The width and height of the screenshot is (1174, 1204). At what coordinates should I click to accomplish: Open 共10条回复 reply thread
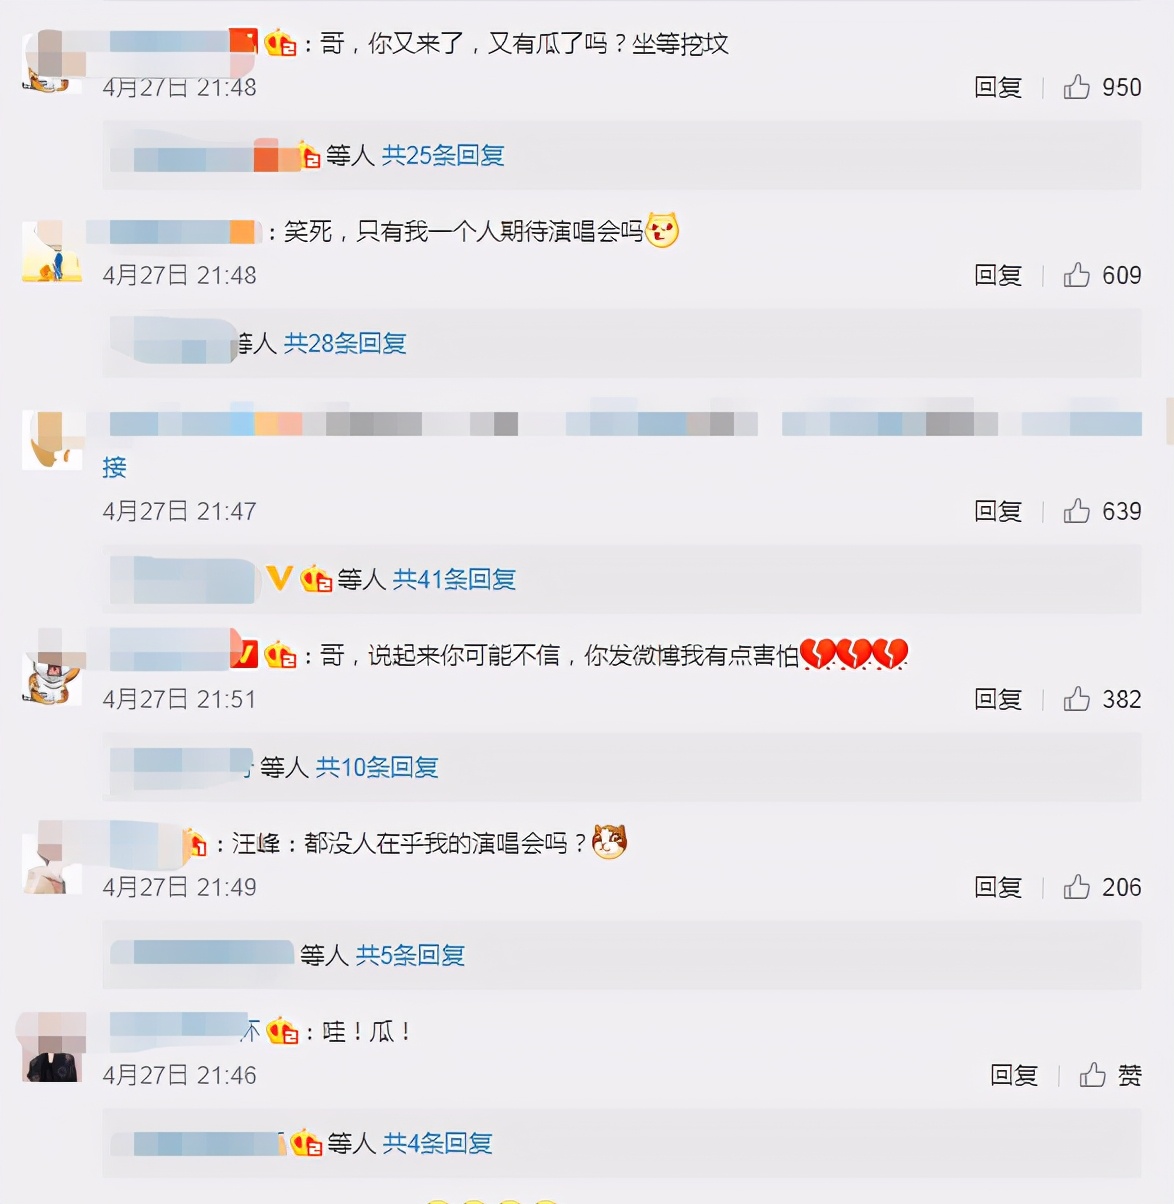tap(377, 767)
